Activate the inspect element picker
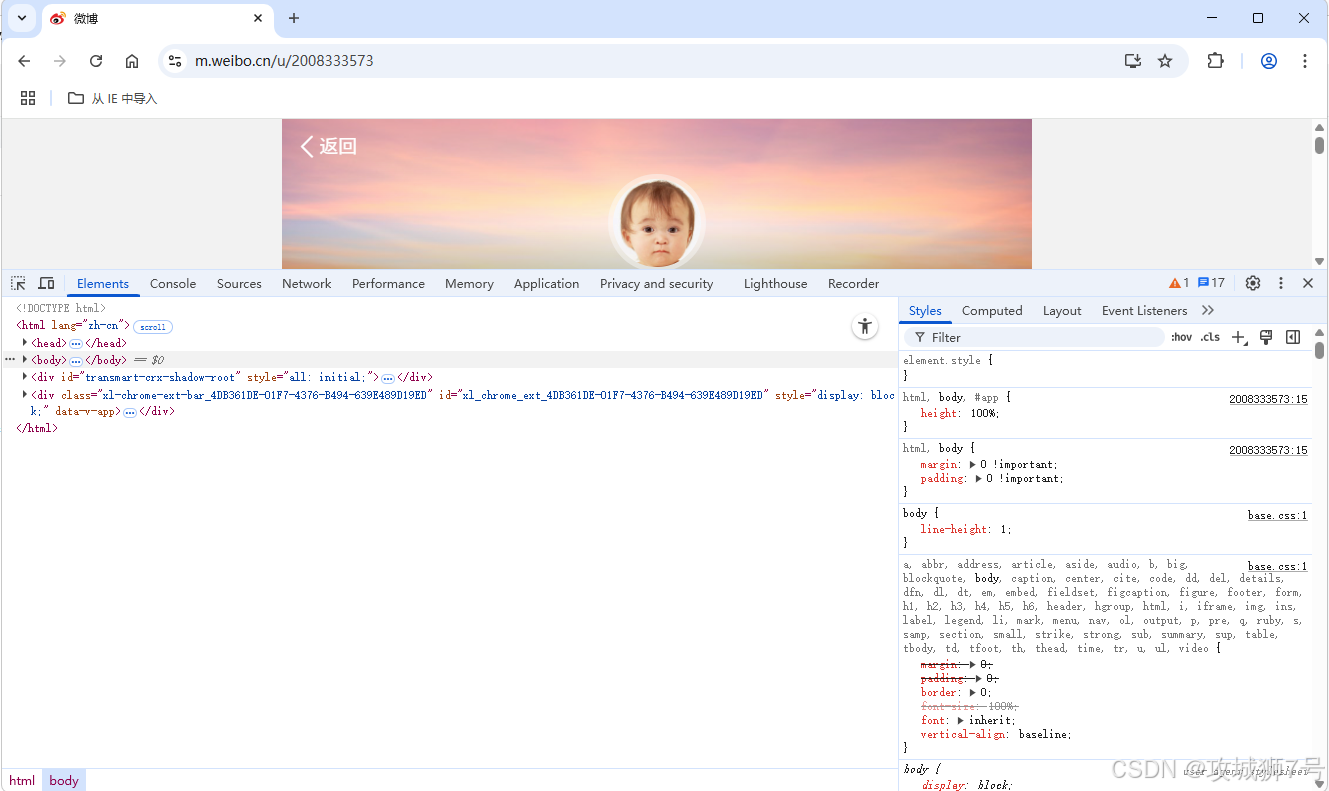1329x791 pixels. pyautogui.click(x=18, y=283)
